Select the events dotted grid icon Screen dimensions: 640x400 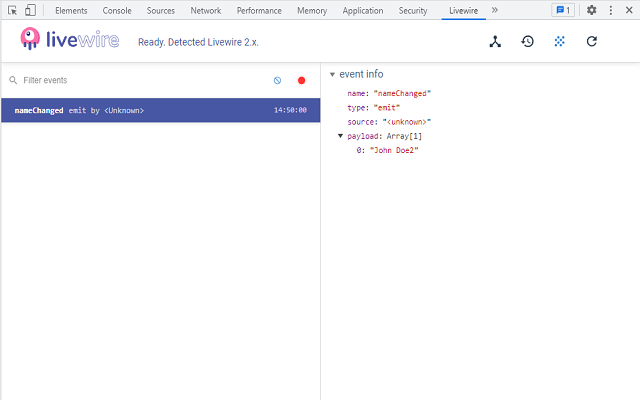tap(560, 41)
